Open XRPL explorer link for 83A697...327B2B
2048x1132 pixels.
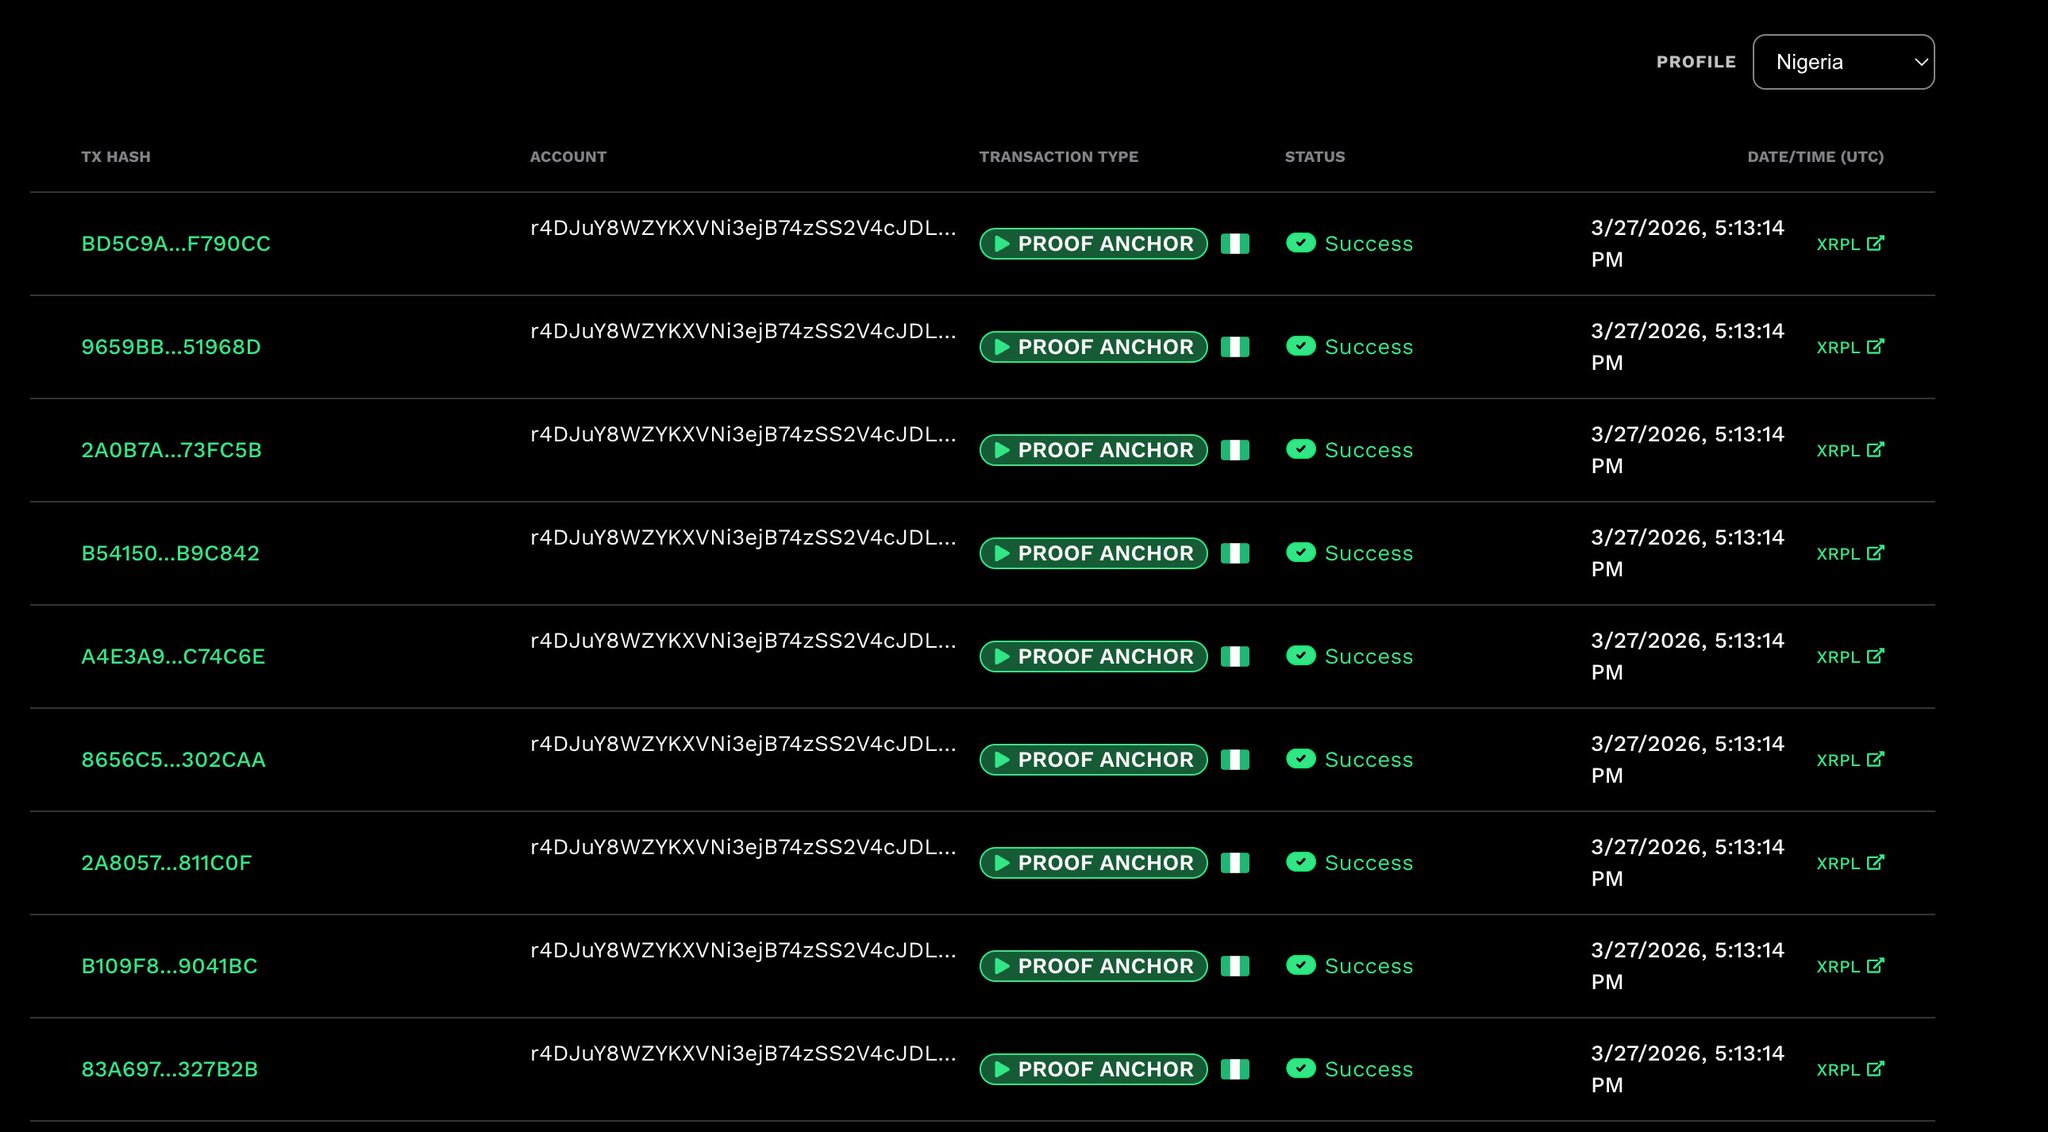tap(1850, 1069)
